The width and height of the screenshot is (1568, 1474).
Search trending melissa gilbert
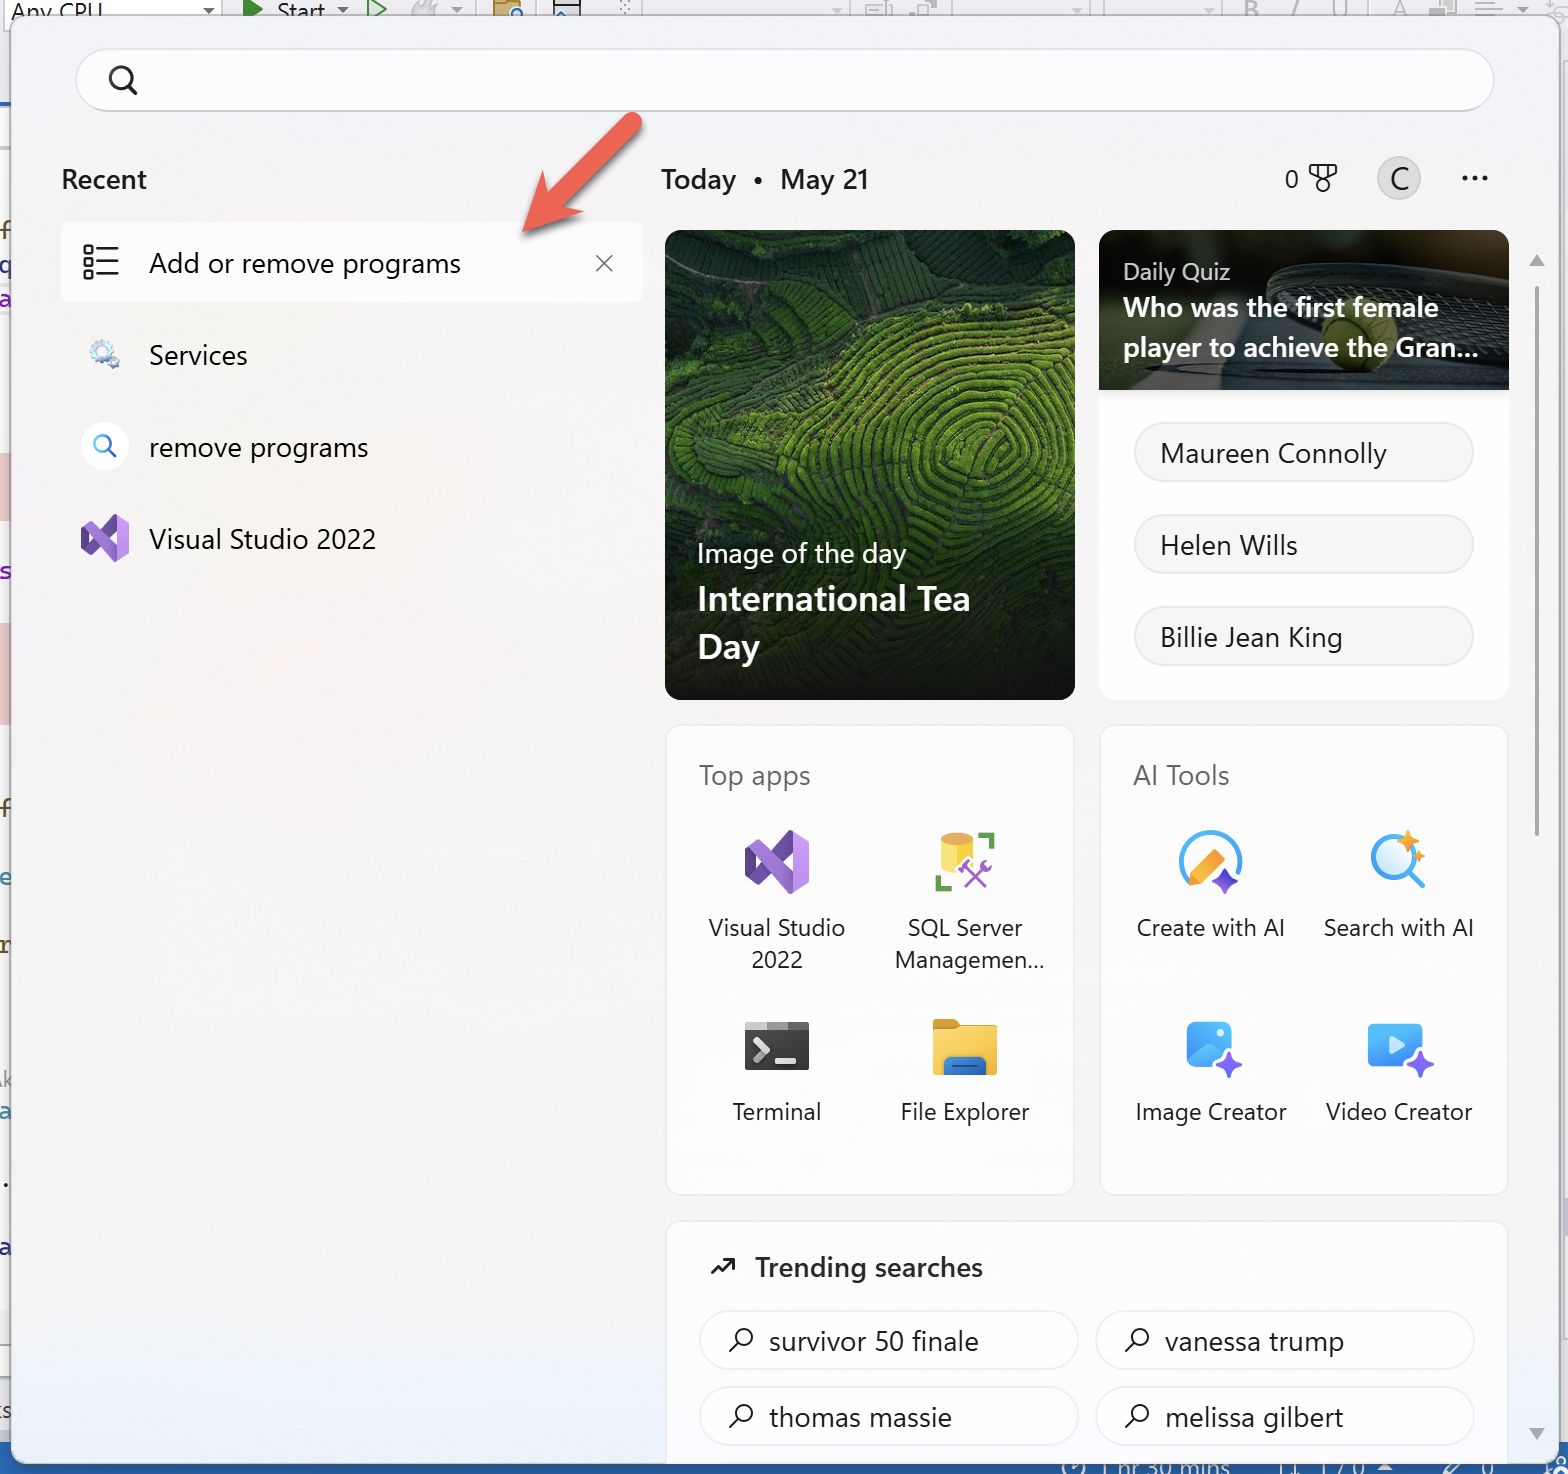pyautogui.click(x=1284, y=1417)
